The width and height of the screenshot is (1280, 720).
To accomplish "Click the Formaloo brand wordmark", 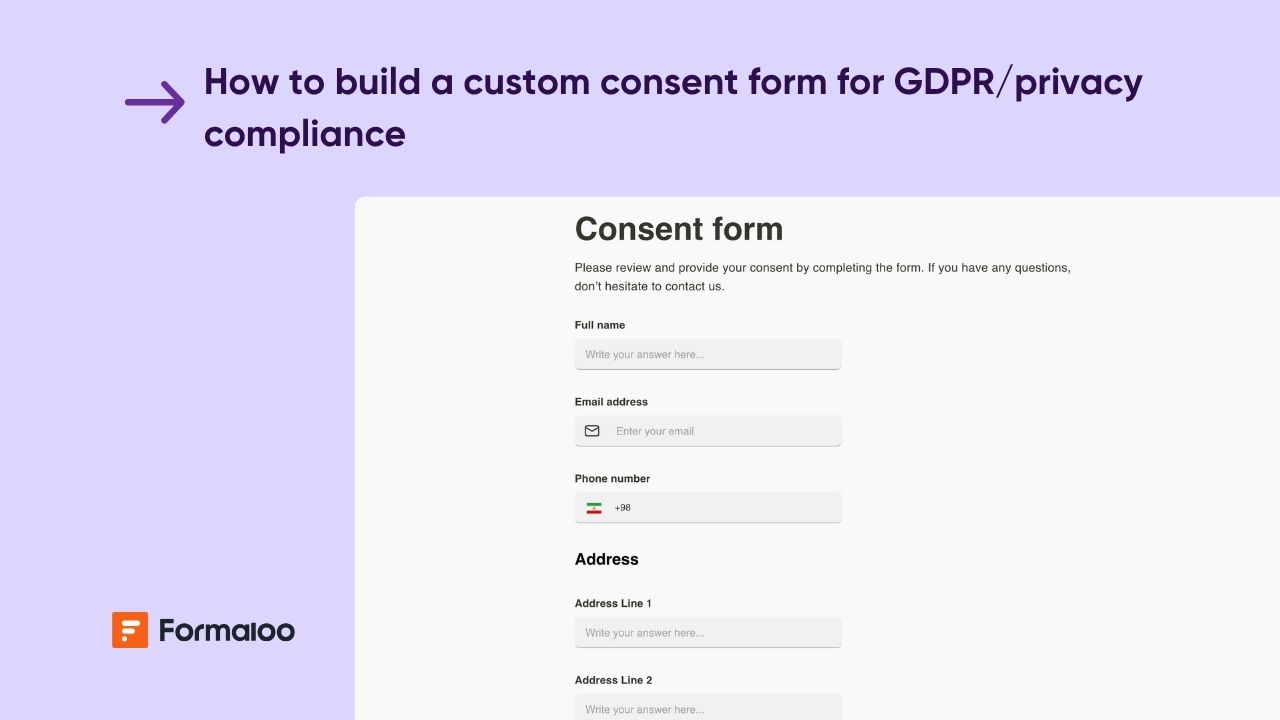I will (227, 631).
